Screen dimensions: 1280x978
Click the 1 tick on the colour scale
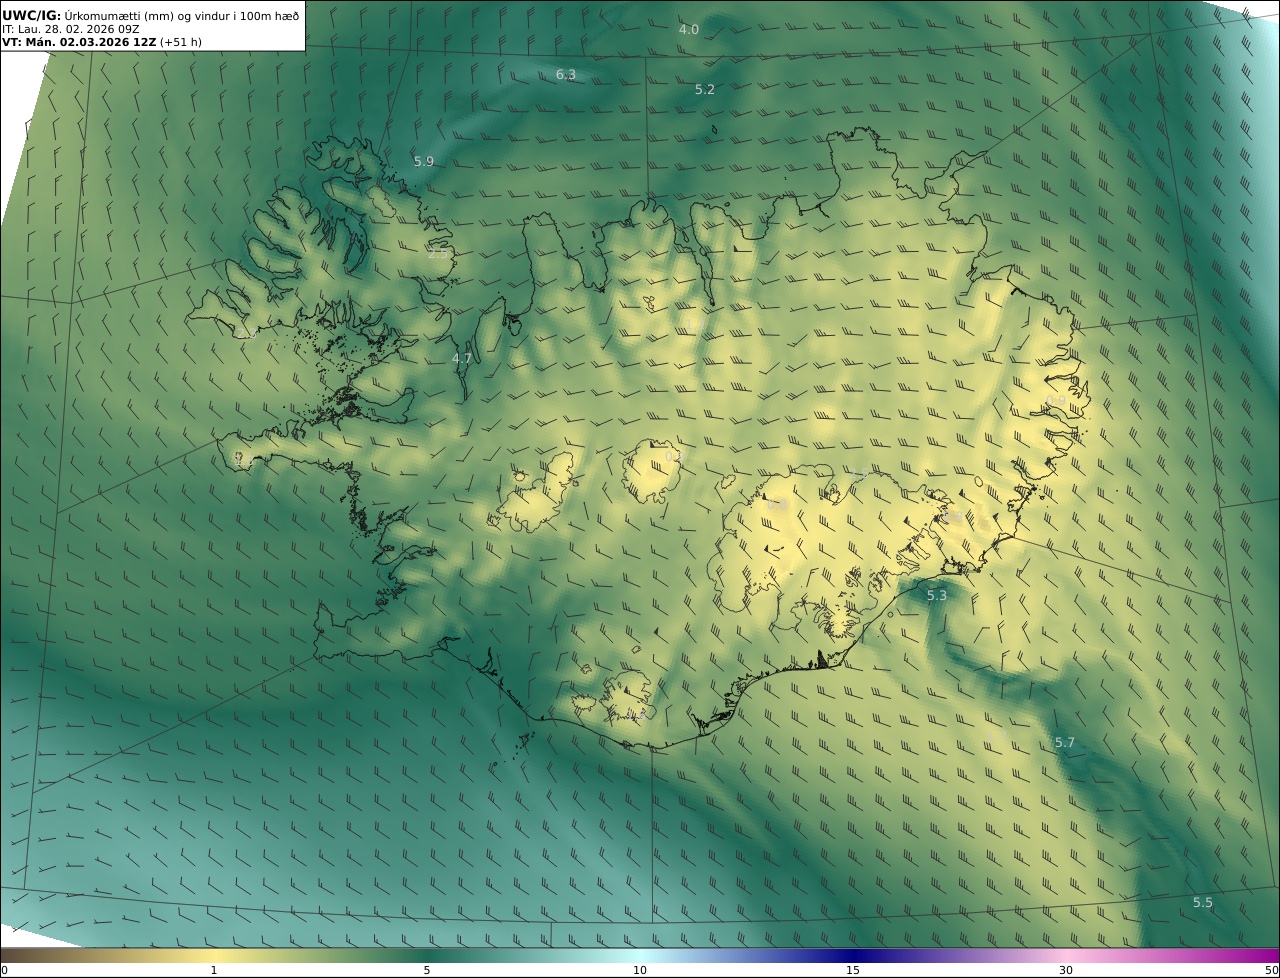click(x=213, y=970)
